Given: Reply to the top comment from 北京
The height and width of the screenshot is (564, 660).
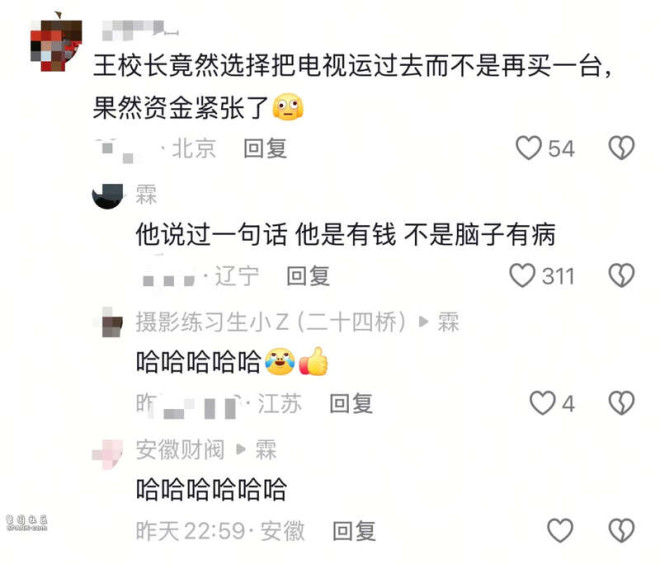Looking at the screenshot, I should [265, 149].
